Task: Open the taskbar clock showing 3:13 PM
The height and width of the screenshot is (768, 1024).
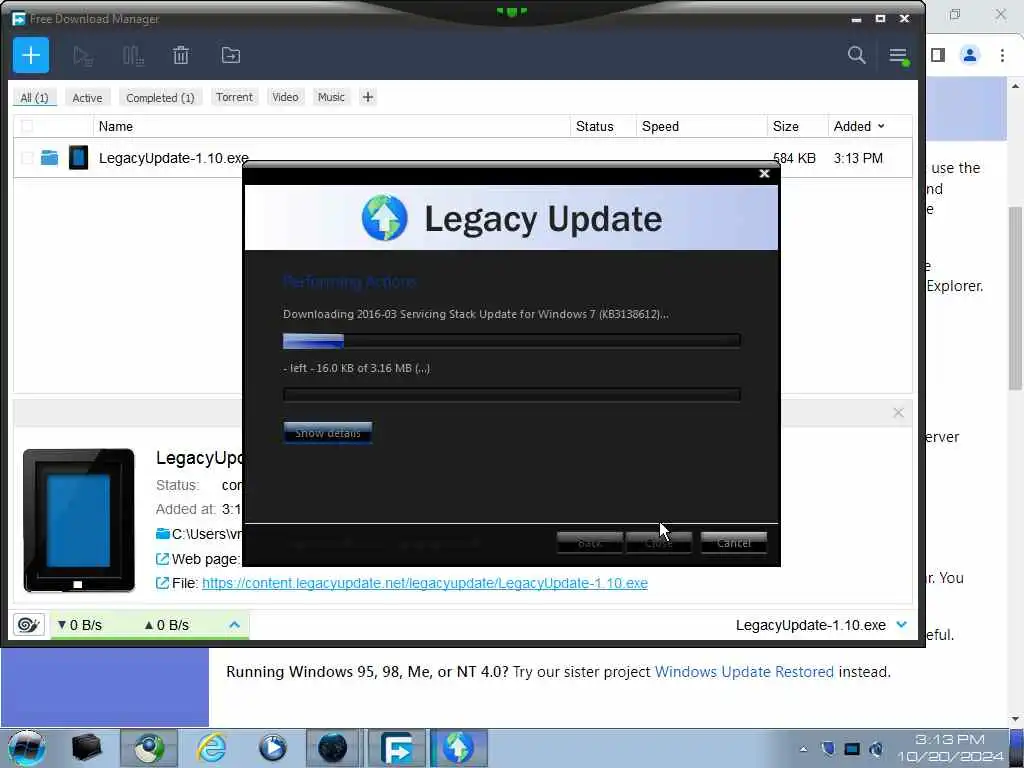Action: 950,748
